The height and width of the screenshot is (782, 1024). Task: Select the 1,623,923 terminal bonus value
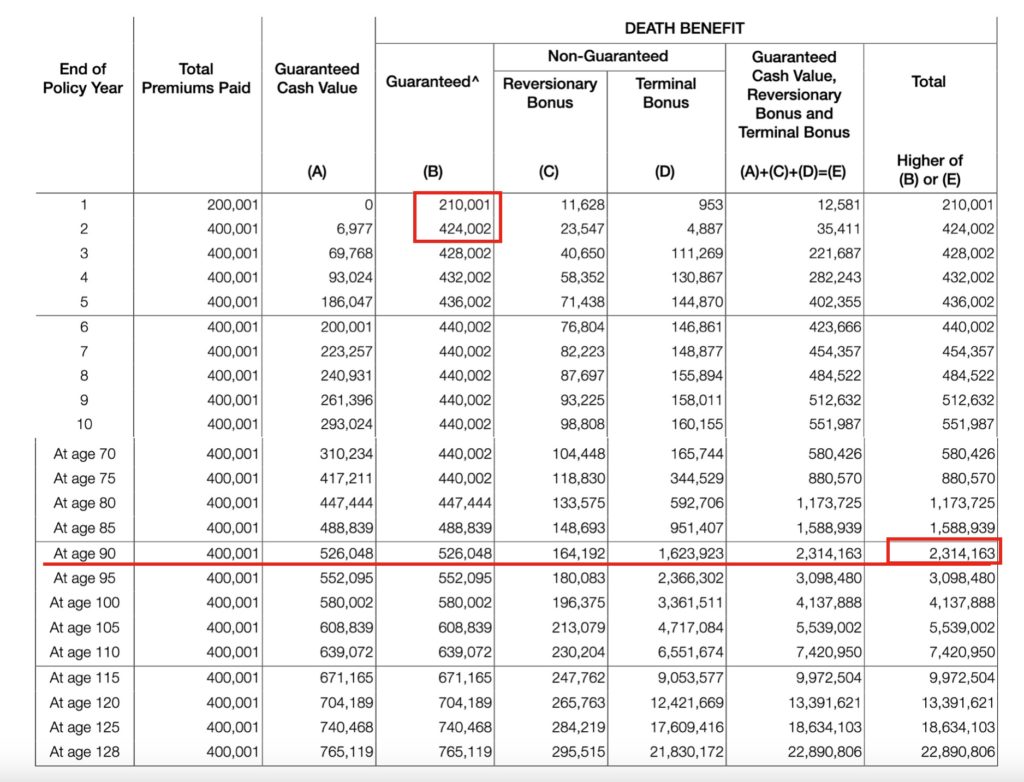[x=686, y=553]
